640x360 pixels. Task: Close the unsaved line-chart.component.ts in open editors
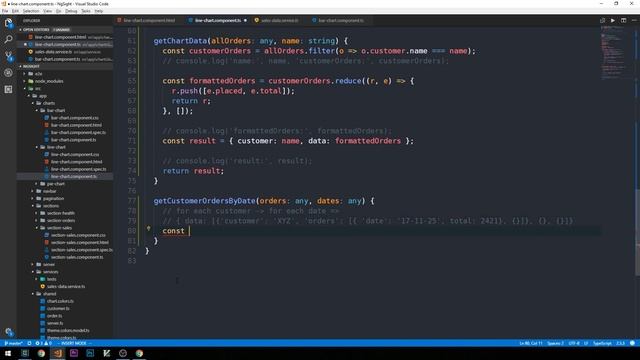click(x=25, y=44)
